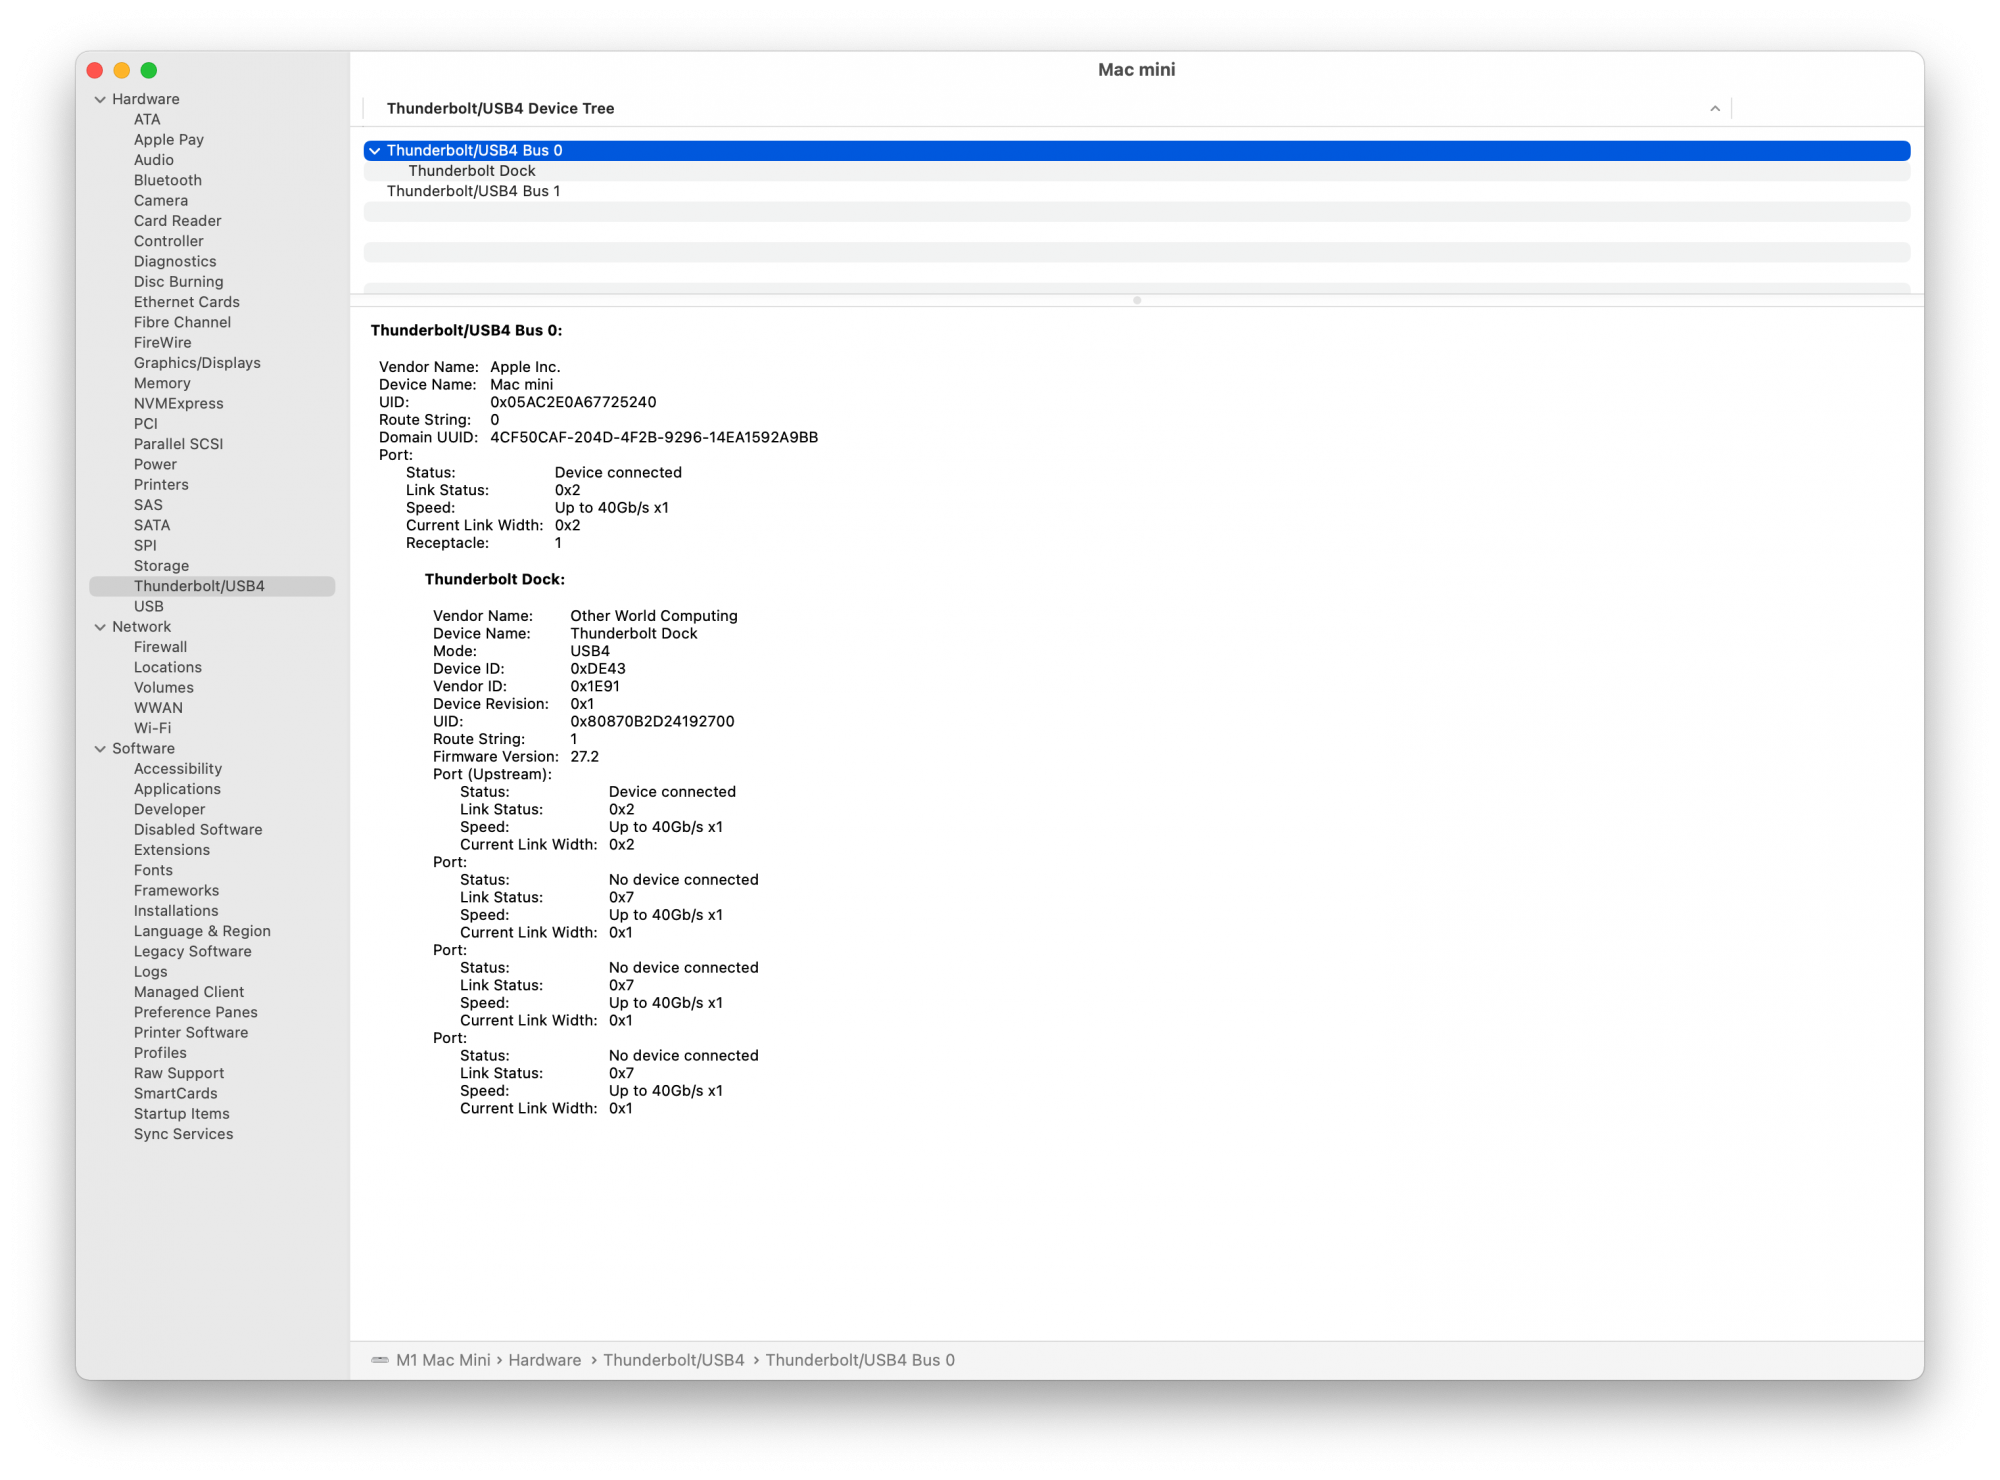Select Bluetooth in the Hardware list
The image size is (2000, 1480).
[167, 180]
